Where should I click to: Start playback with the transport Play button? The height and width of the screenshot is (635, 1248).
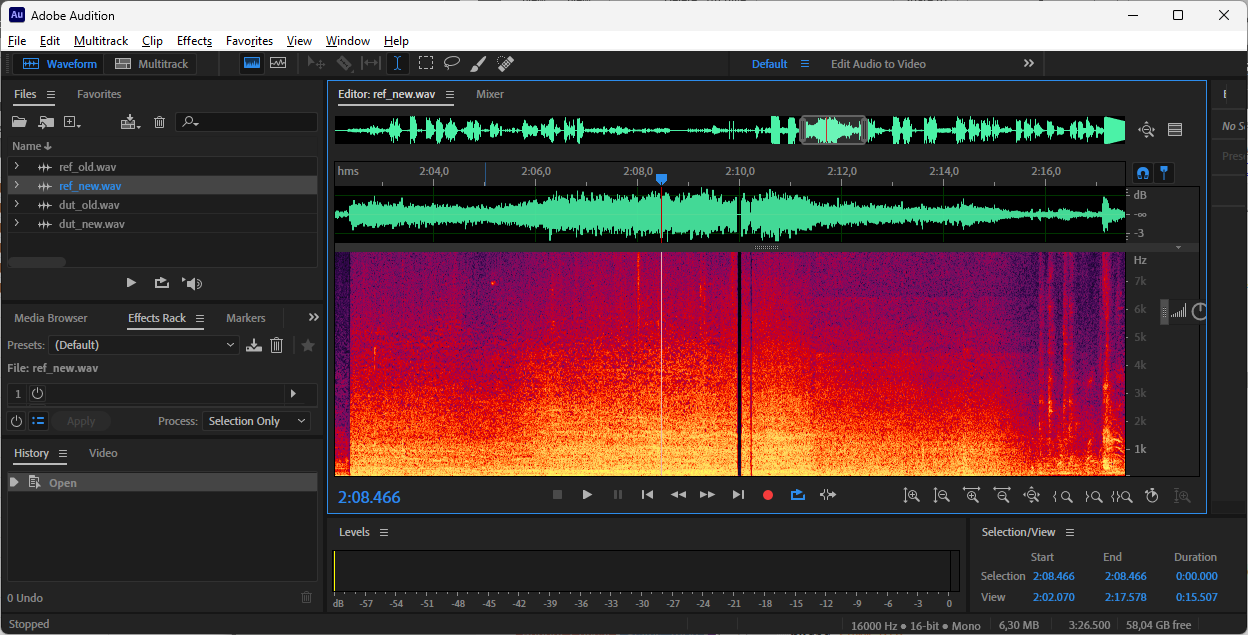click(587, 495)
